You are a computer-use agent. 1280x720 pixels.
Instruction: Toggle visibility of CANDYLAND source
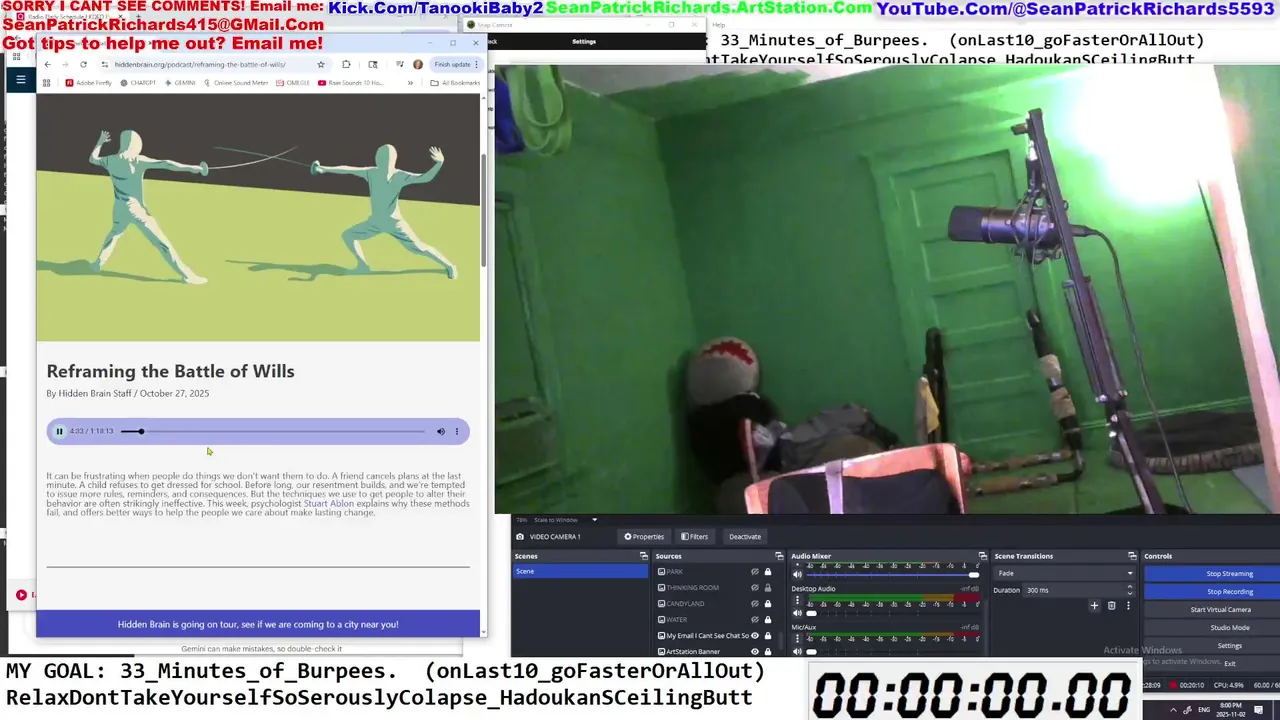[755, 604]
